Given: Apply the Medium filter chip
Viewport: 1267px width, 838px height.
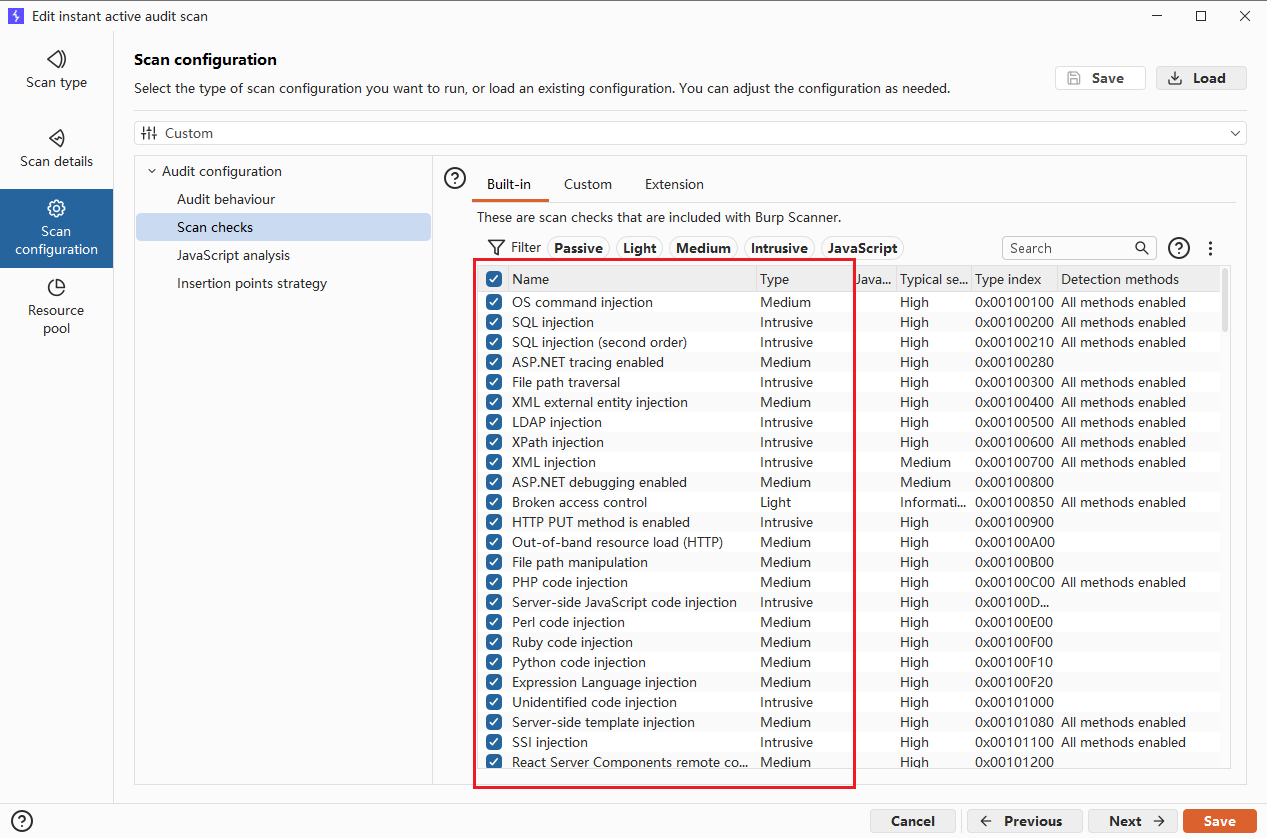Looking at the screenshot, I should tap(703, 248).
